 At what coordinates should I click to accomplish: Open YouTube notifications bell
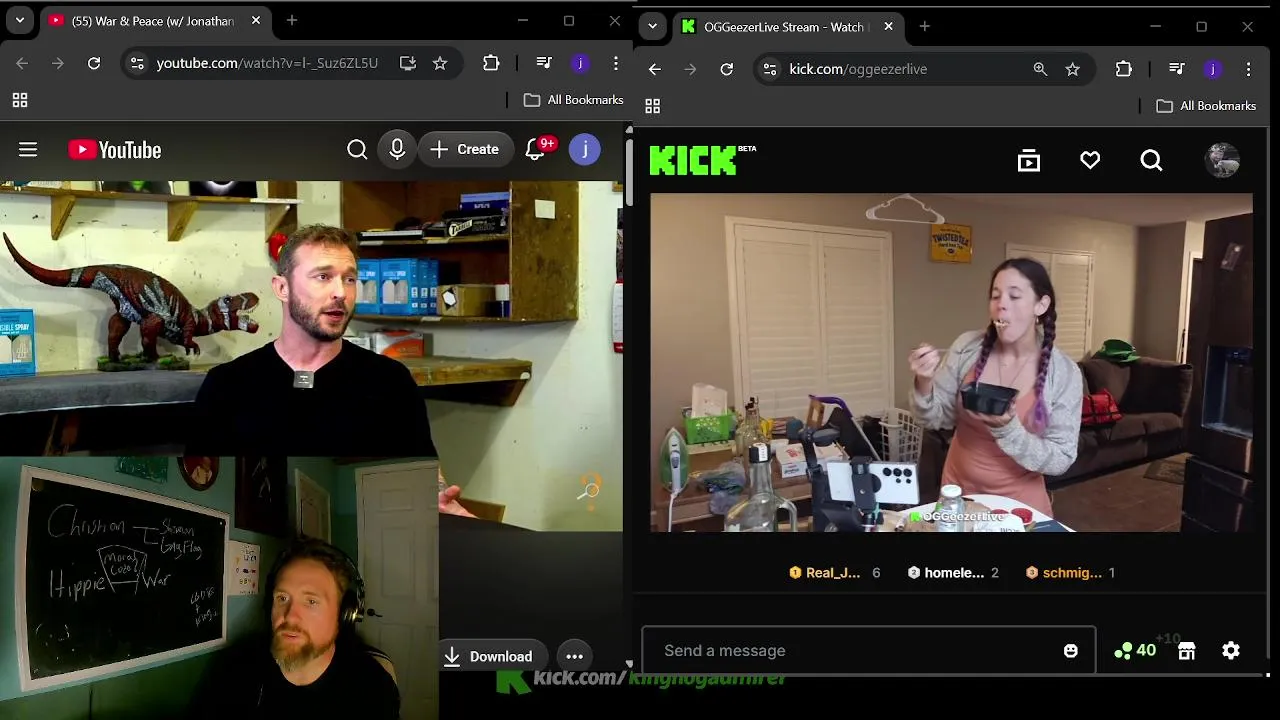[537, 150]
